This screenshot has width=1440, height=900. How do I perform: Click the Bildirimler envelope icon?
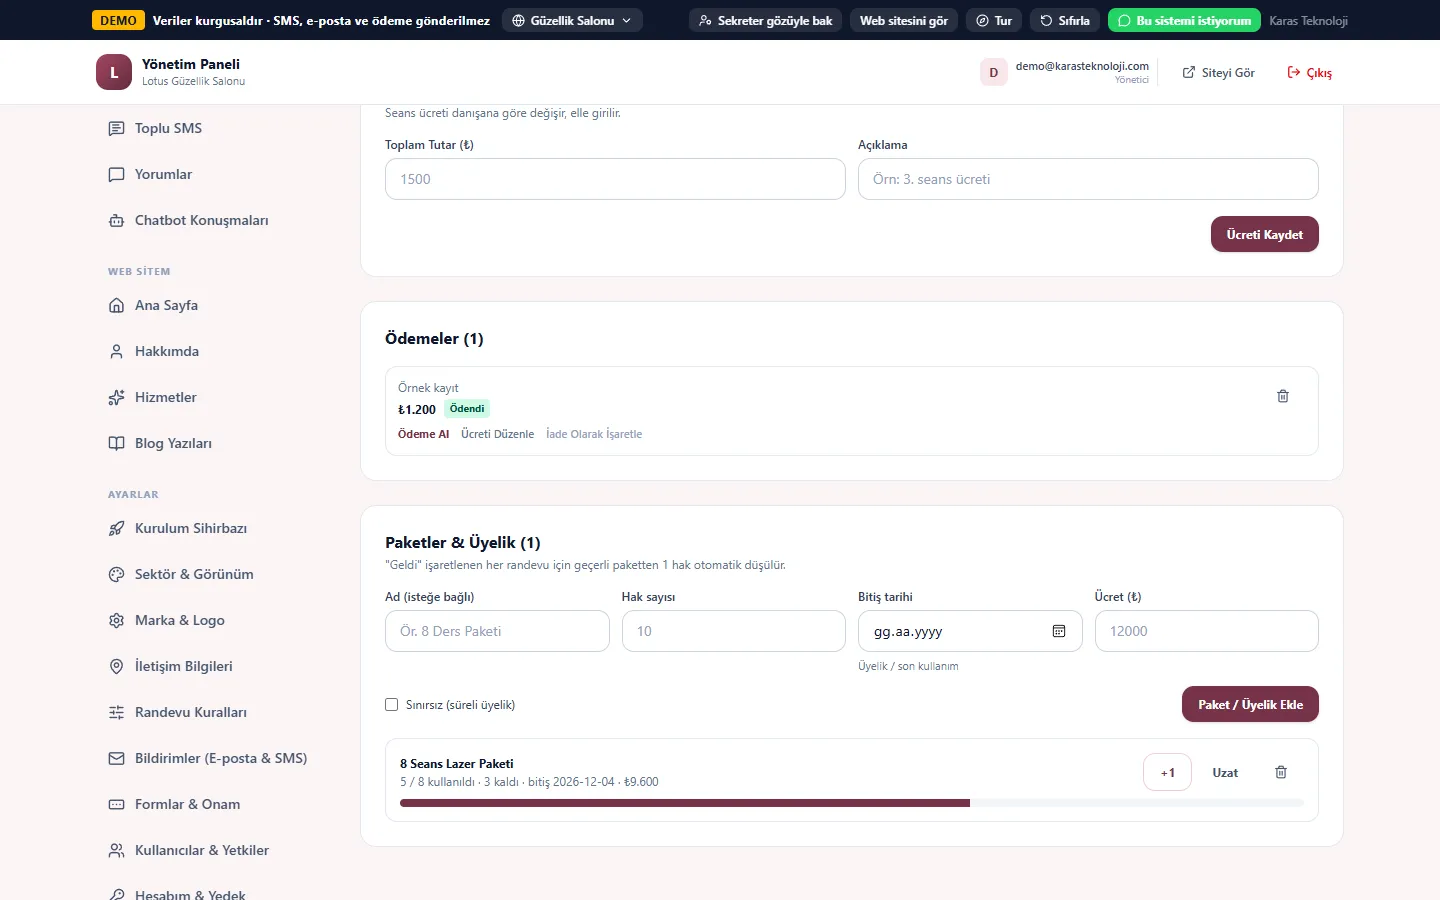click(x=116, y=758)
